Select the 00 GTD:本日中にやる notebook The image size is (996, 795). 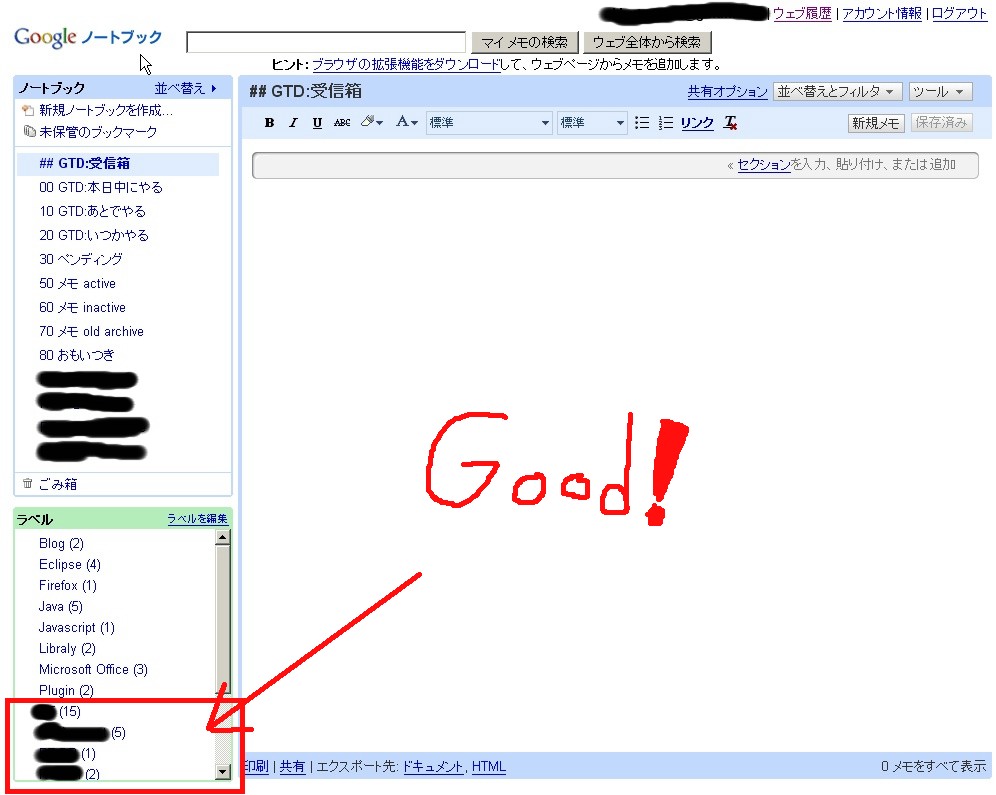tap(101, 187)
